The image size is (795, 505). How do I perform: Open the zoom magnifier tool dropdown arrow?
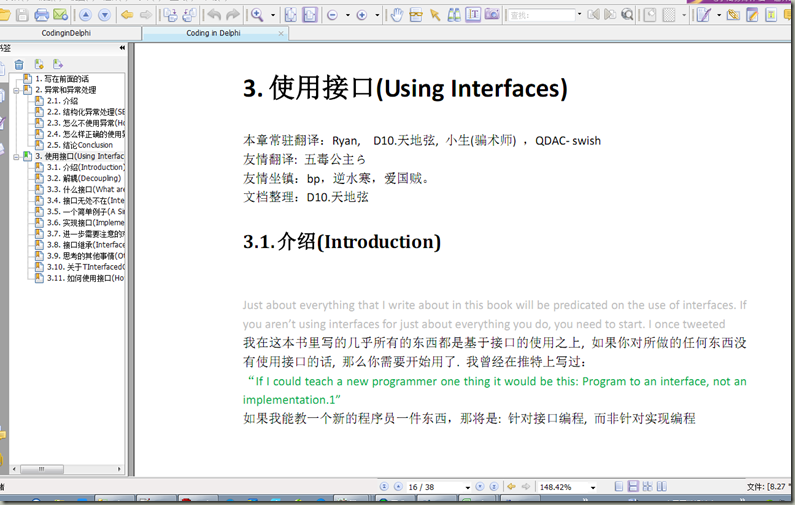(x=273, y=16)
